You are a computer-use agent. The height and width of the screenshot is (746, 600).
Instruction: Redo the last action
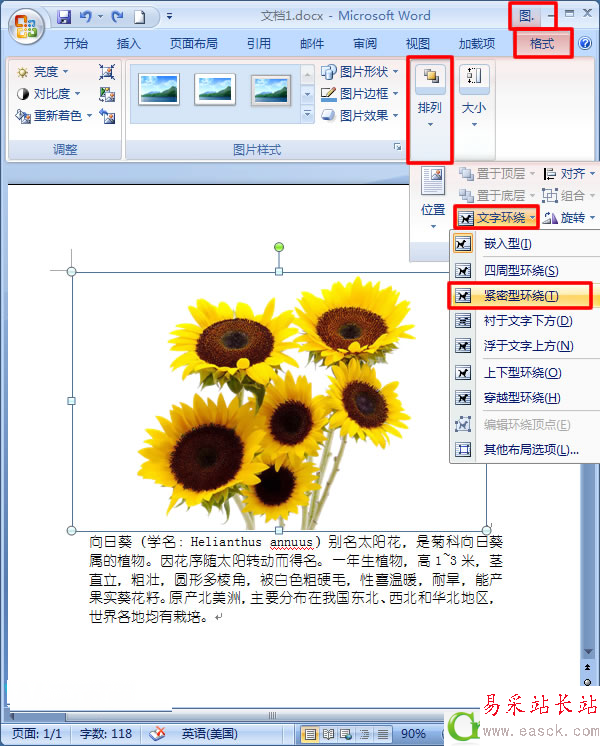[117, 17]
